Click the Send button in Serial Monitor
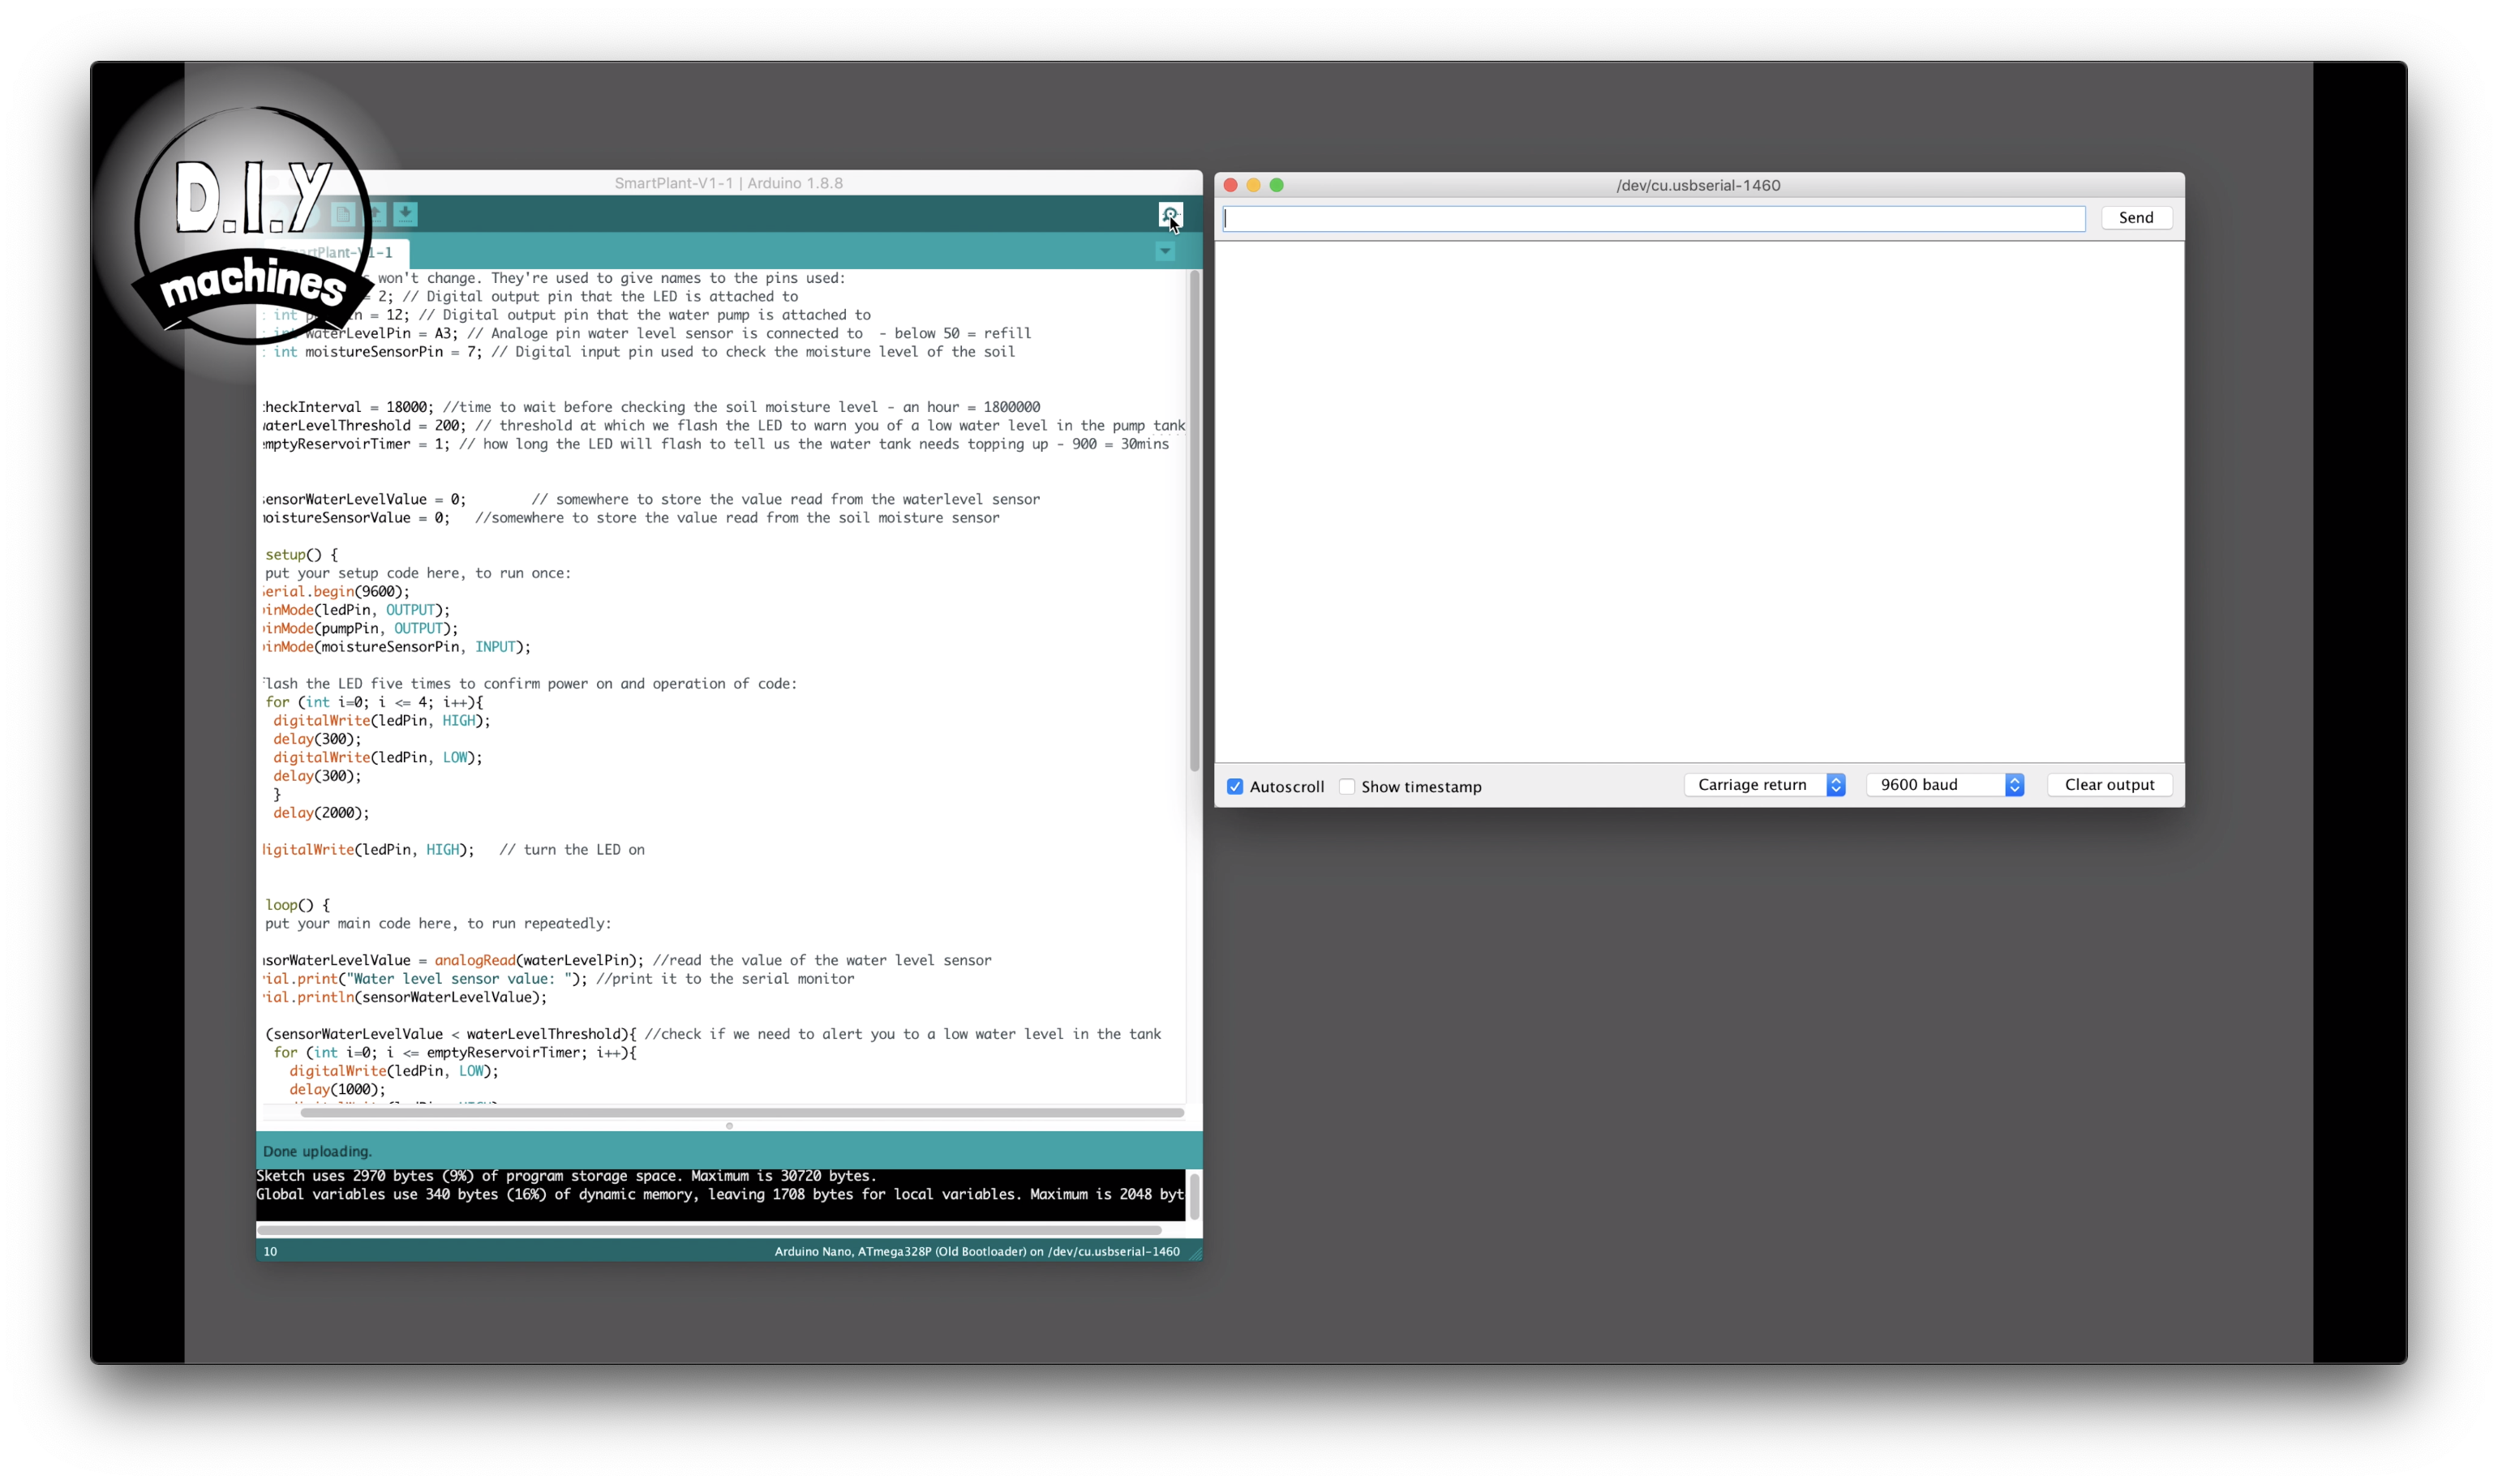 (x=2135, y=214)
